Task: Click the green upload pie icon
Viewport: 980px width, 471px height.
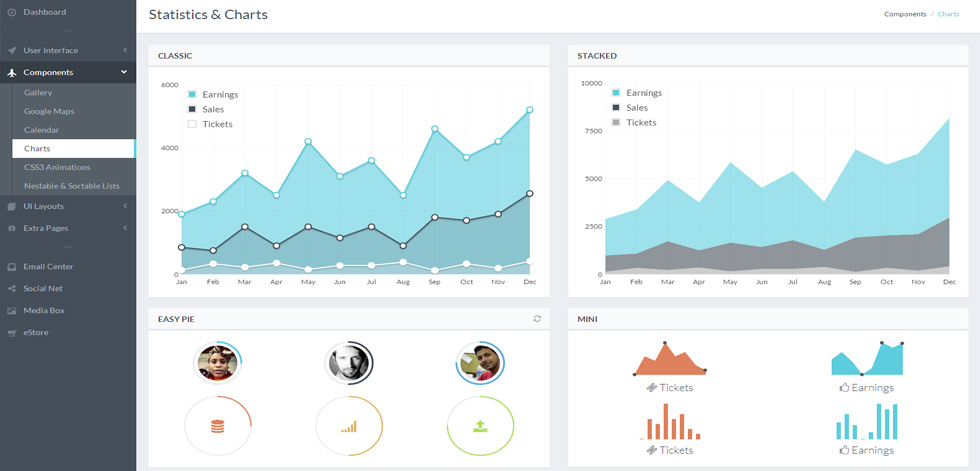Action: 480,427
